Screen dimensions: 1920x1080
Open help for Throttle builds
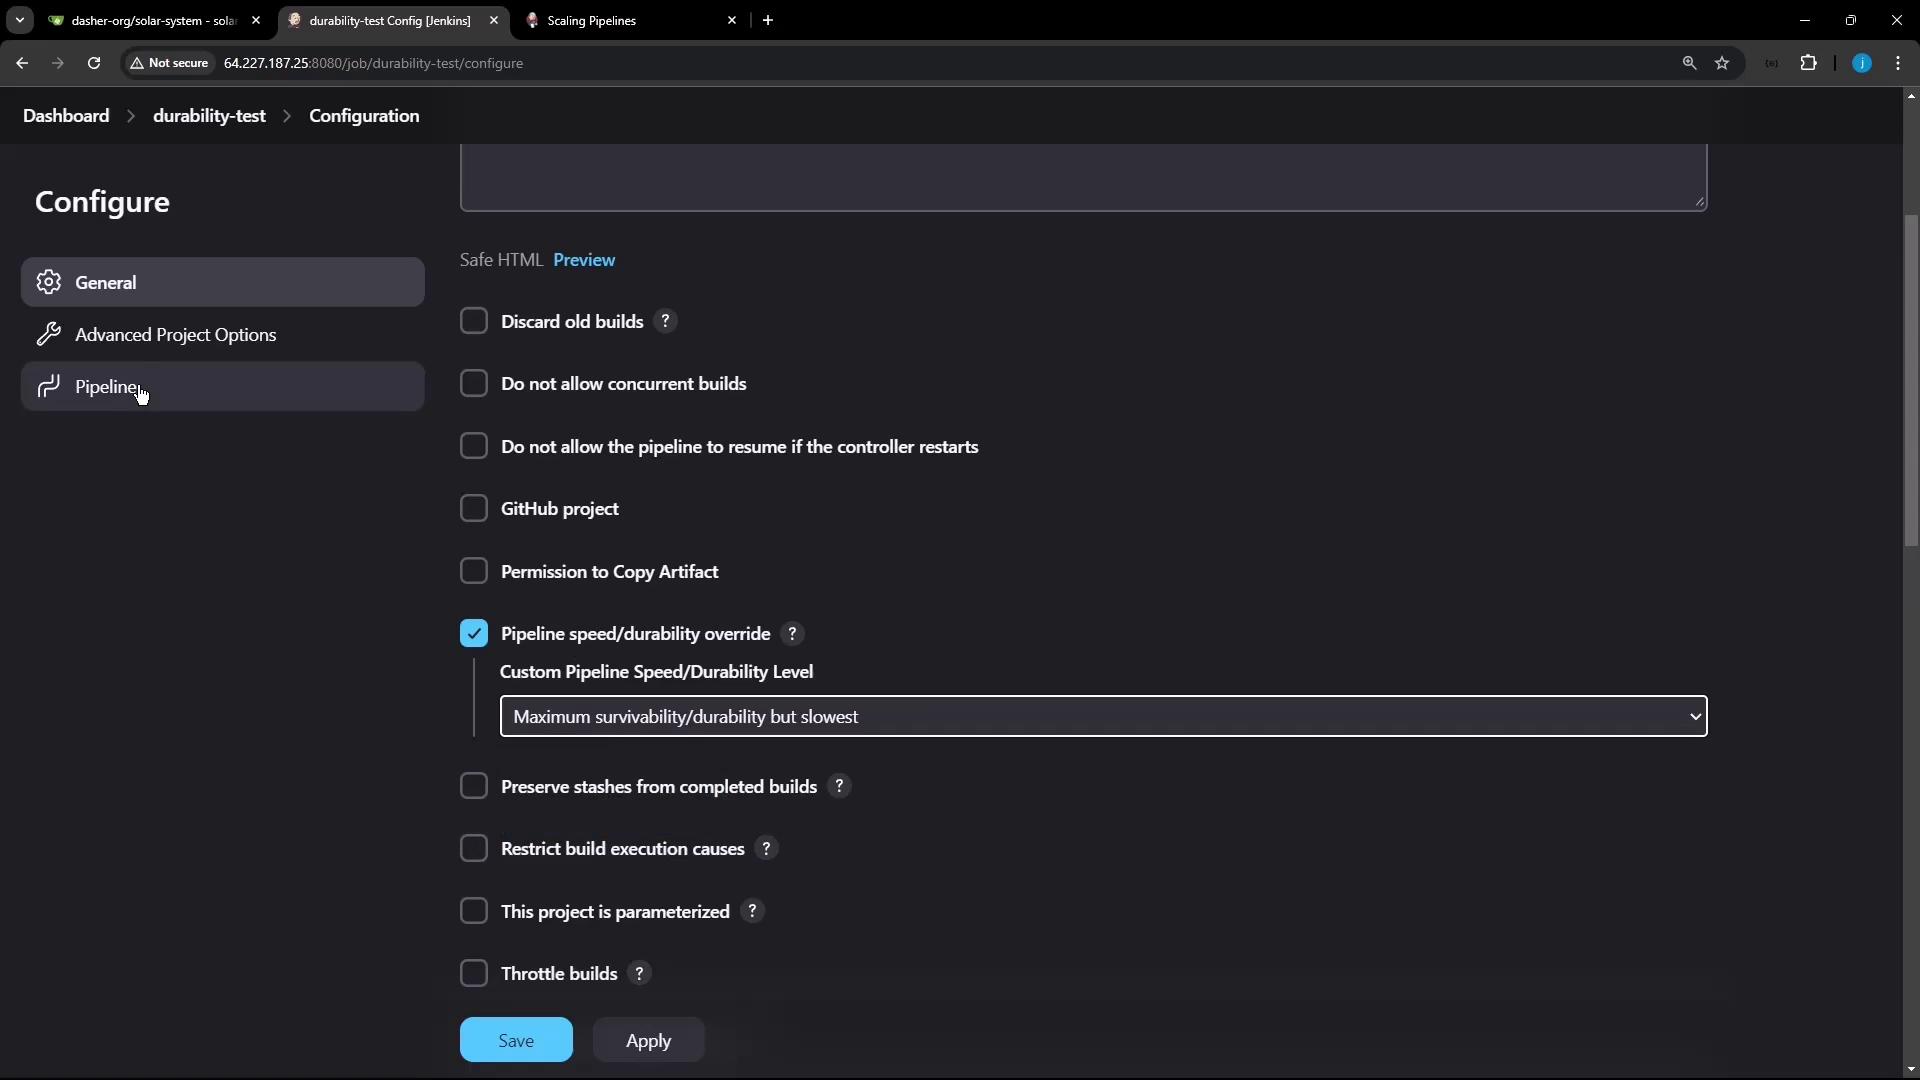(x=639, y=973)
